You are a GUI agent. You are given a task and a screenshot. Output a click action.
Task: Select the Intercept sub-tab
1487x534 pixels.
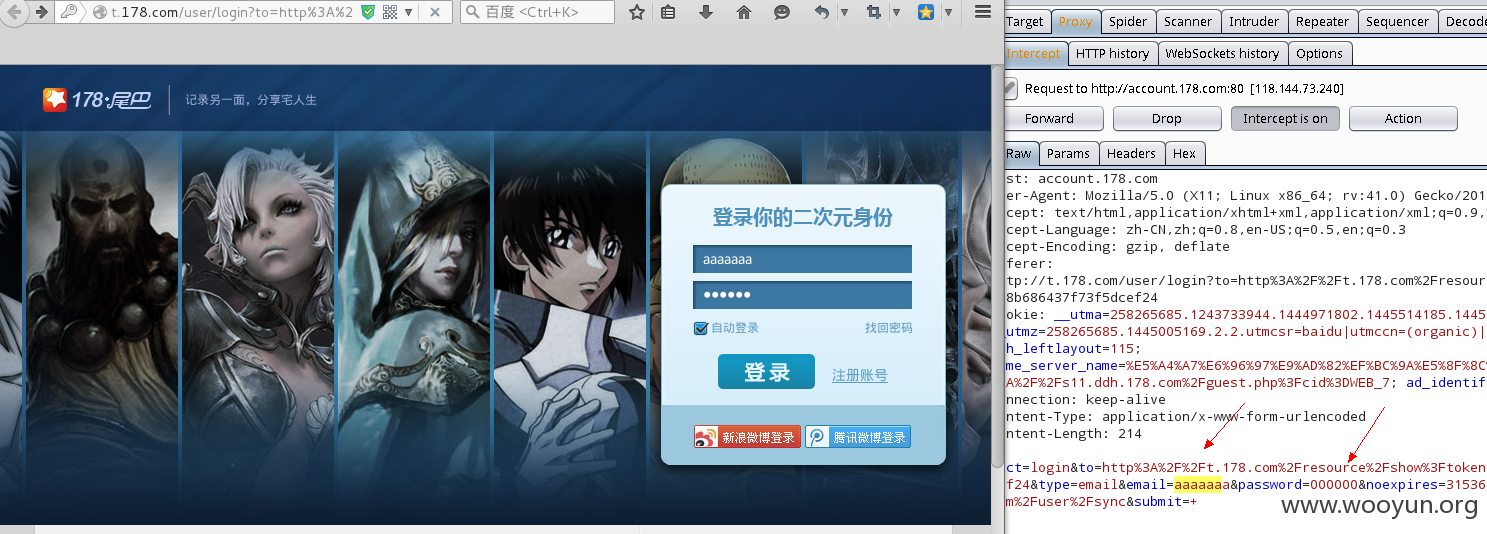tap(1034, 53)
